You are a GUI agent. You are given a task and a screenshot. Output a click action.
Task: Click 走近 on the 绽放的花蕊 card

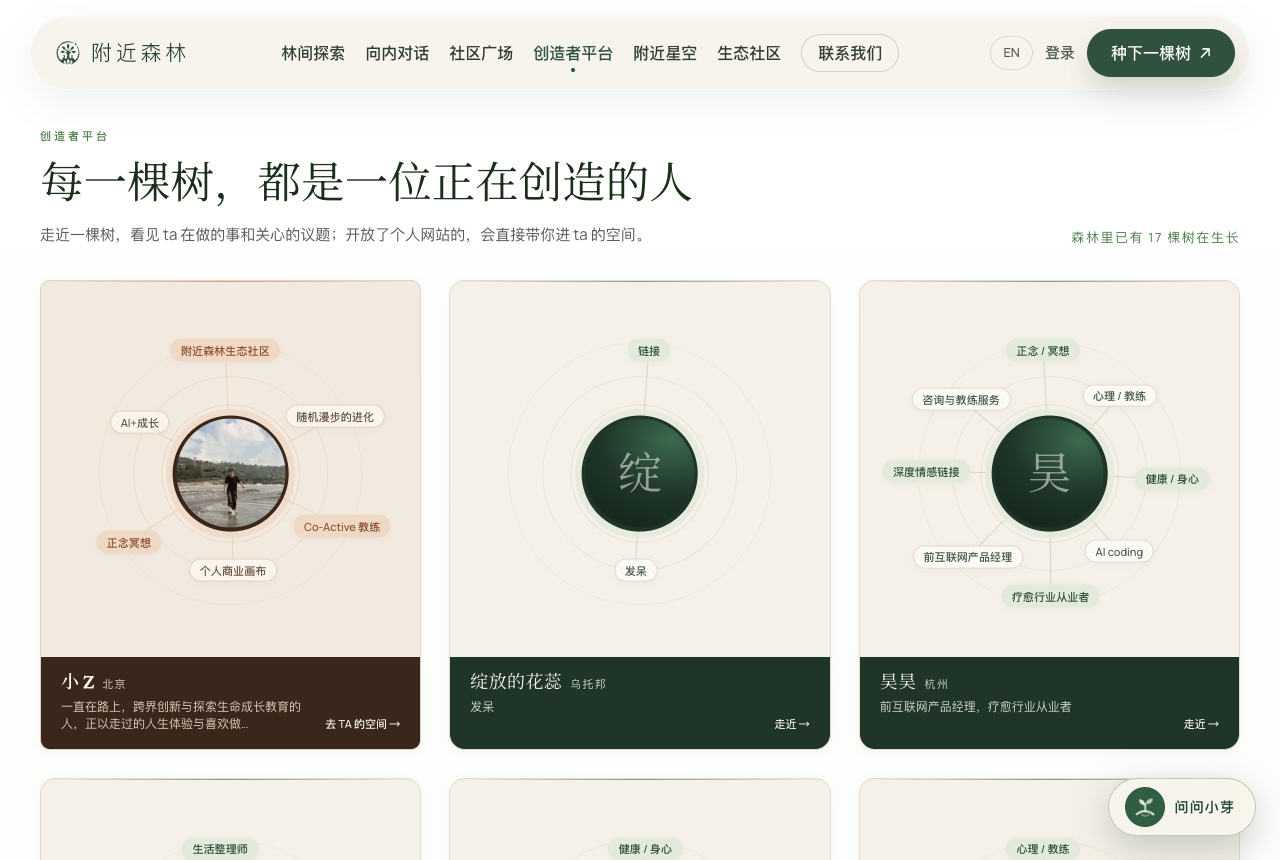[792, 724]
